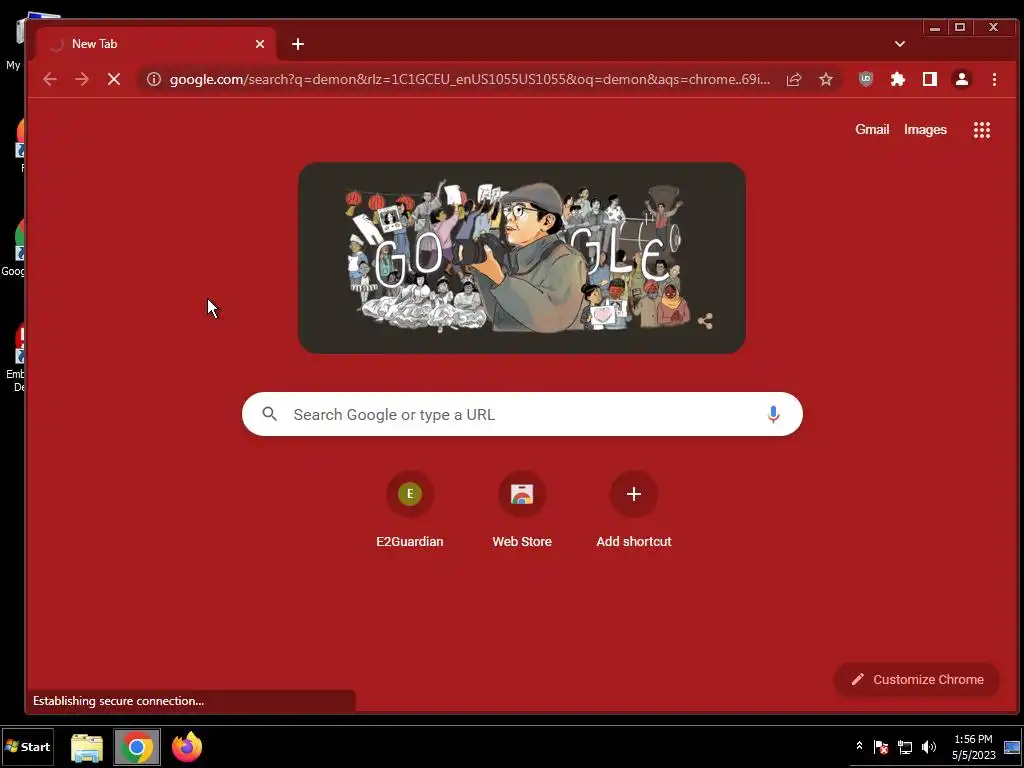Open the taskbar clock and date
The width and height of the screenshot is (1024, 768).
coord(973,747)
